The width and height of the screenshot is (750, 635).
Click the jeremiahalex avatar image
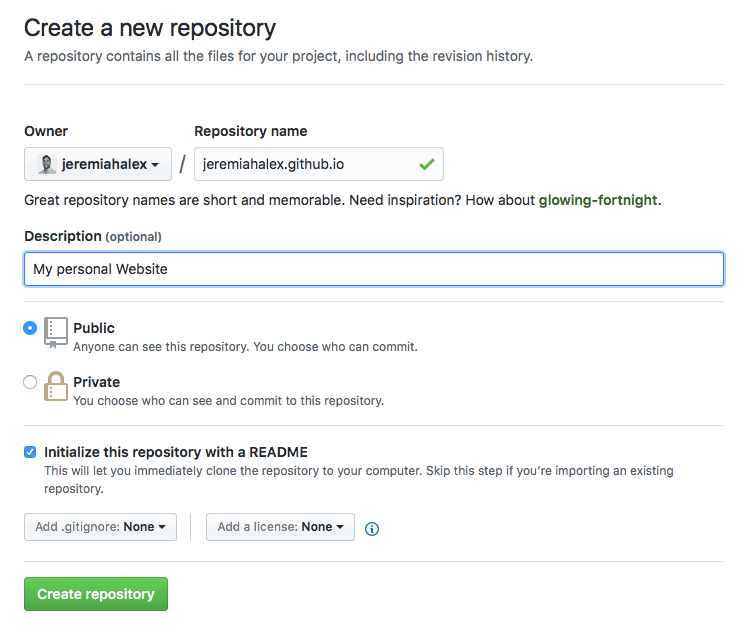(x=47, y=164)
